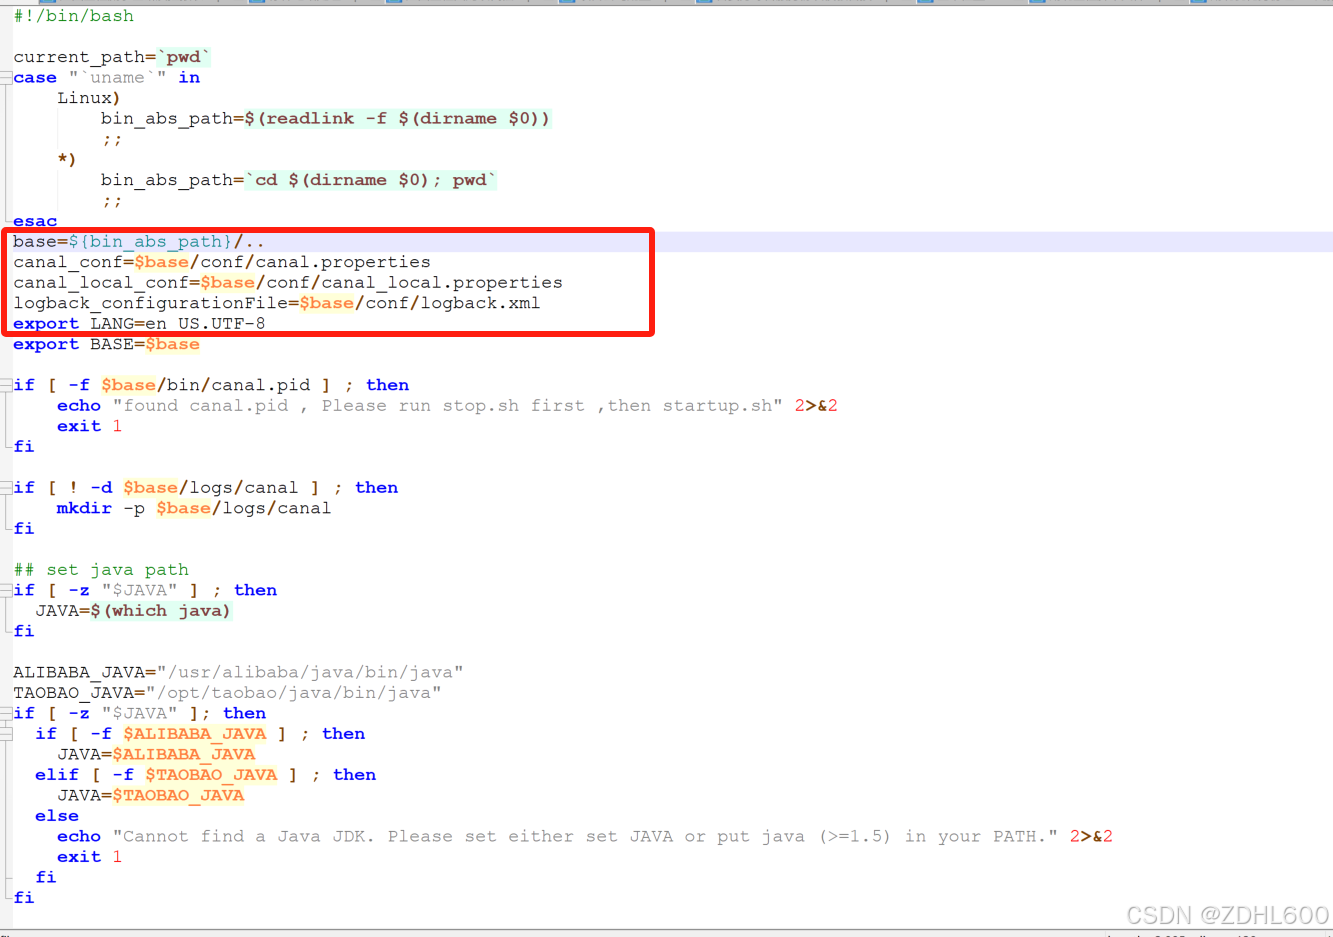The height and width of the screenshot is (937, 1333).
Task: Click the esac keyword
Action: [33, 220]
